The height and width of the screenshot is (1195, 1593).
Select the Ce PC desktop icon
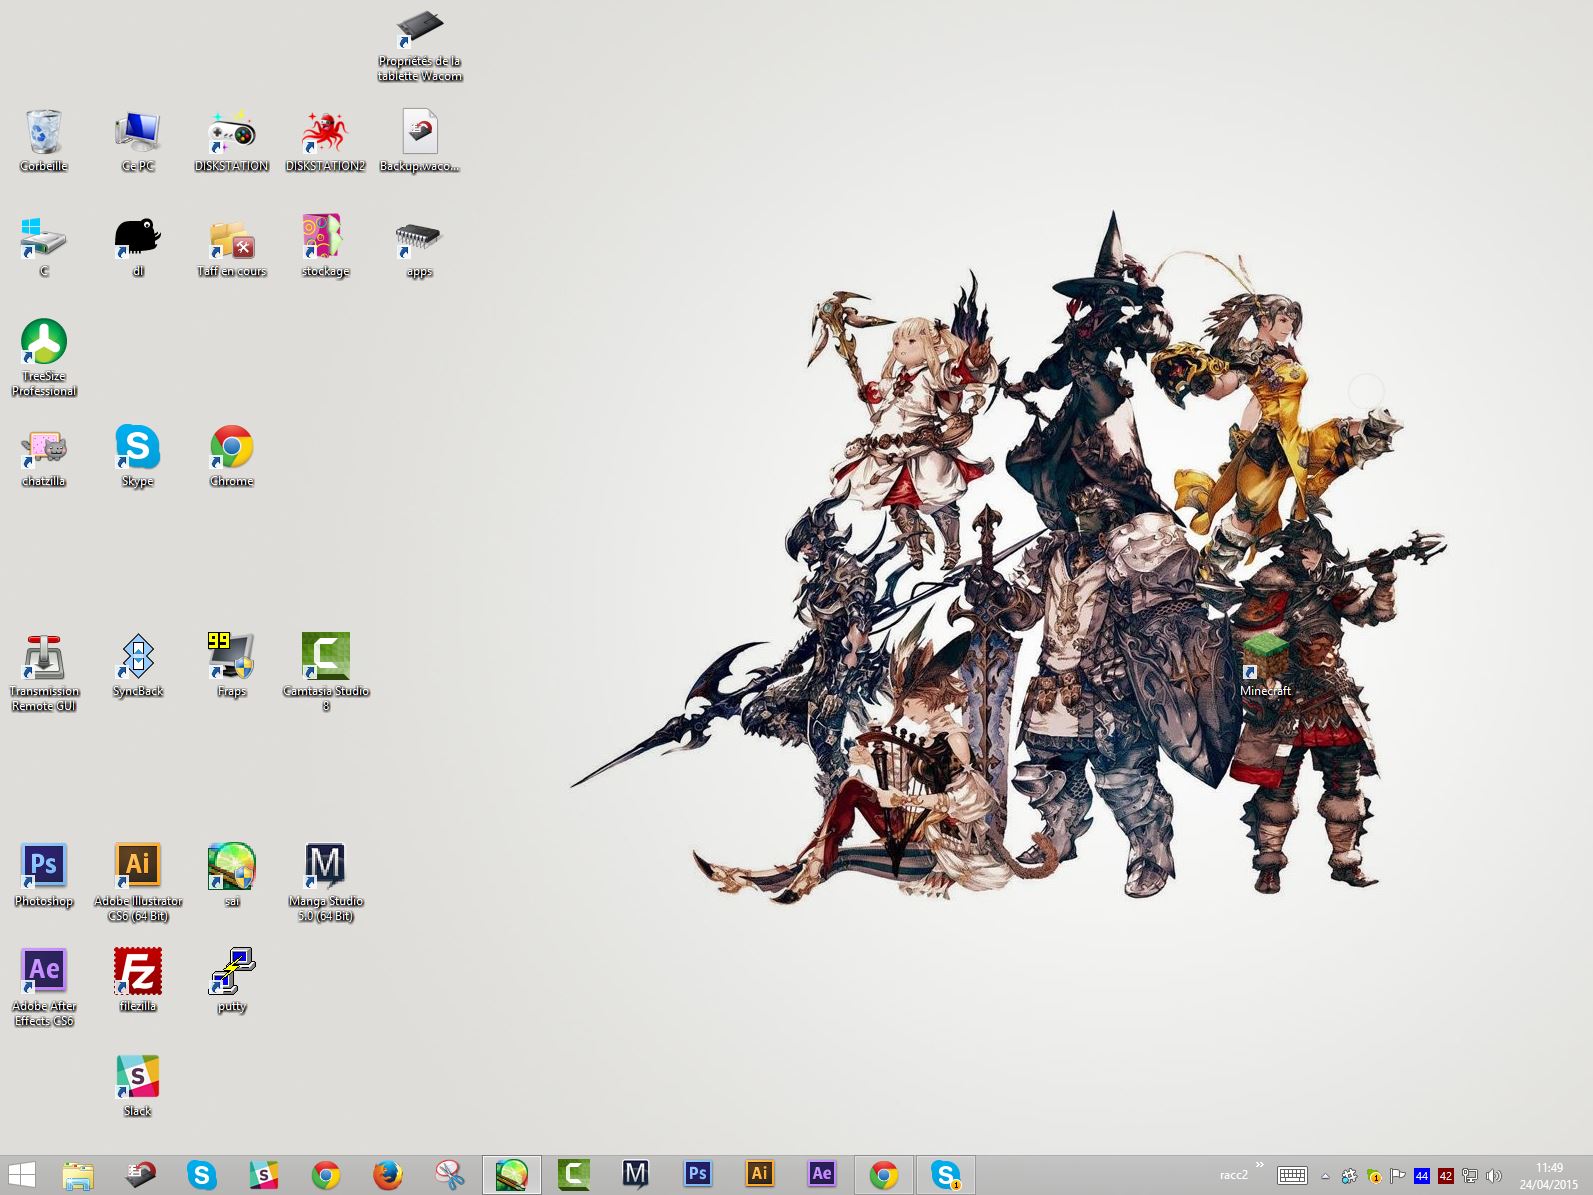(x=137, y=141)
